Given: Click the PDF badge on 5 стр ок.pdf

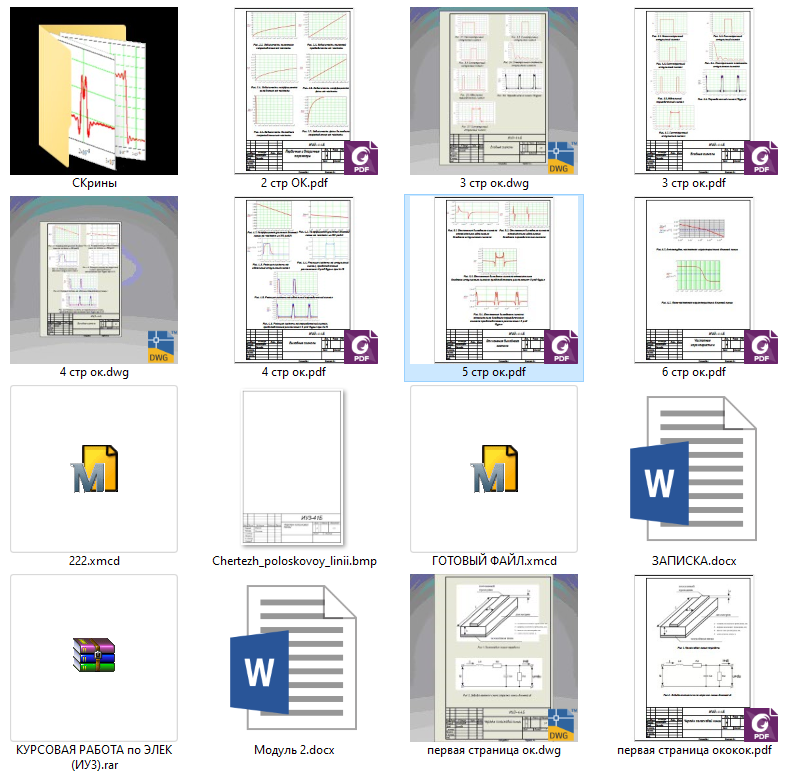Looking at the screenshot, I should tap(561, 347).
